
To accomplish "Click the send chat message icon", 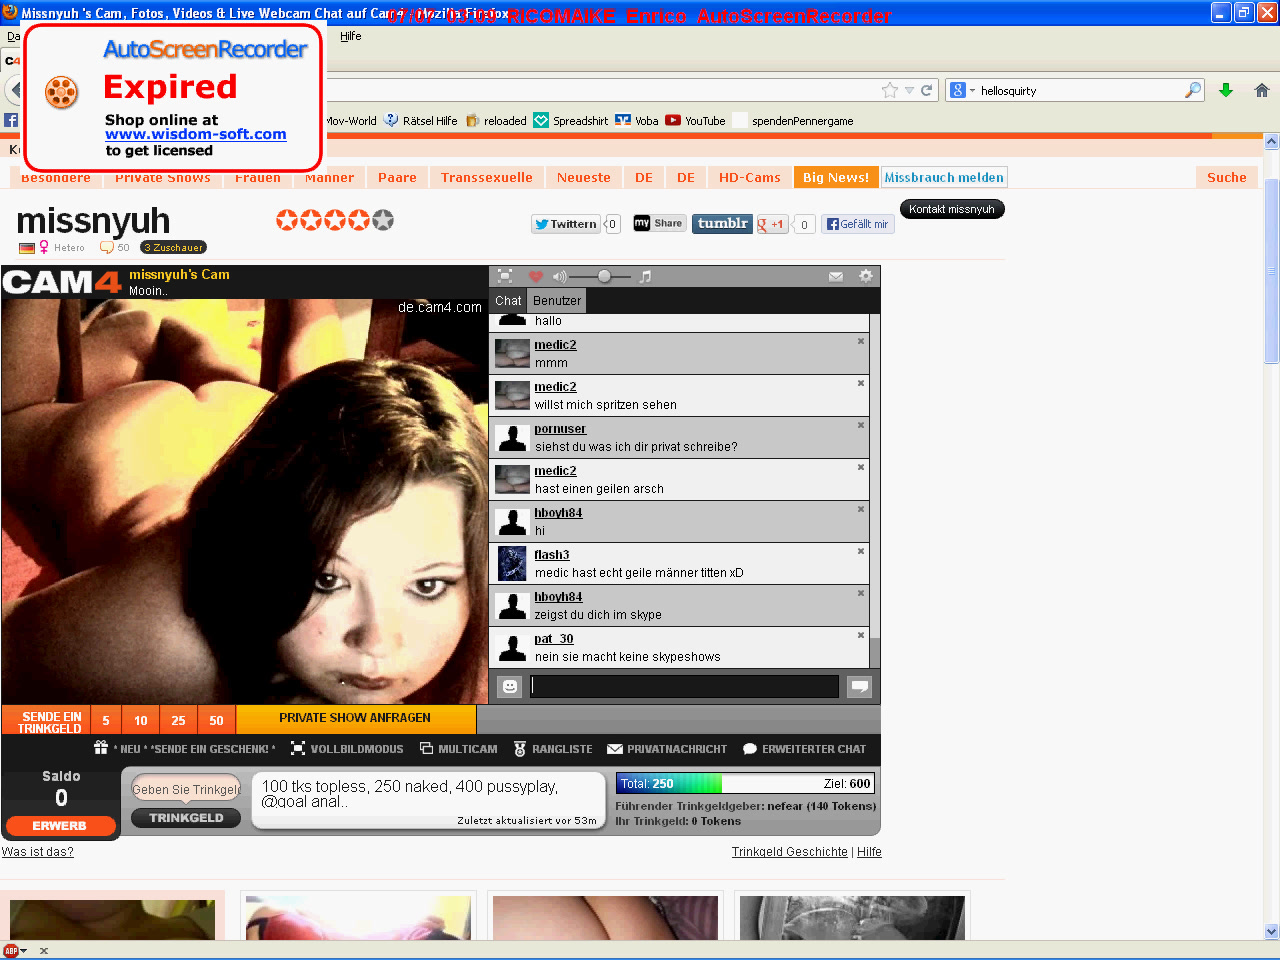I will pos(859,686).
